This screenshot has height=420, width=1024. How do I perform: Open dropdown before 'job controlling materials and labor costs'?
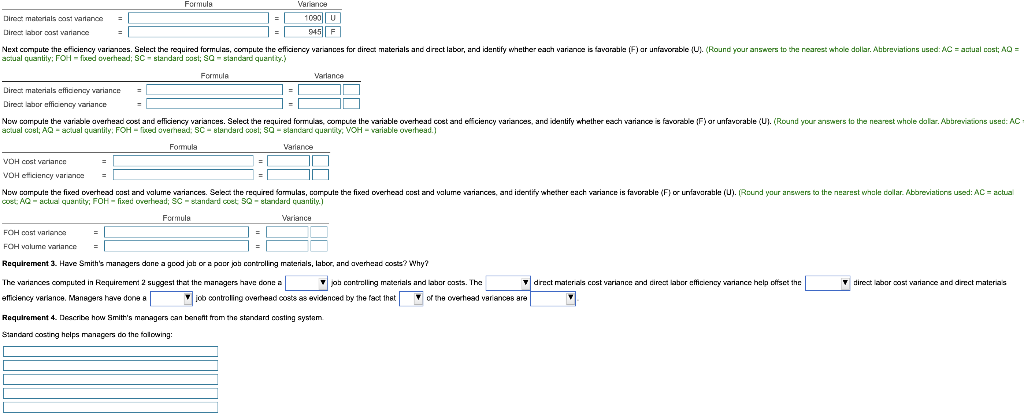[307, 283]
